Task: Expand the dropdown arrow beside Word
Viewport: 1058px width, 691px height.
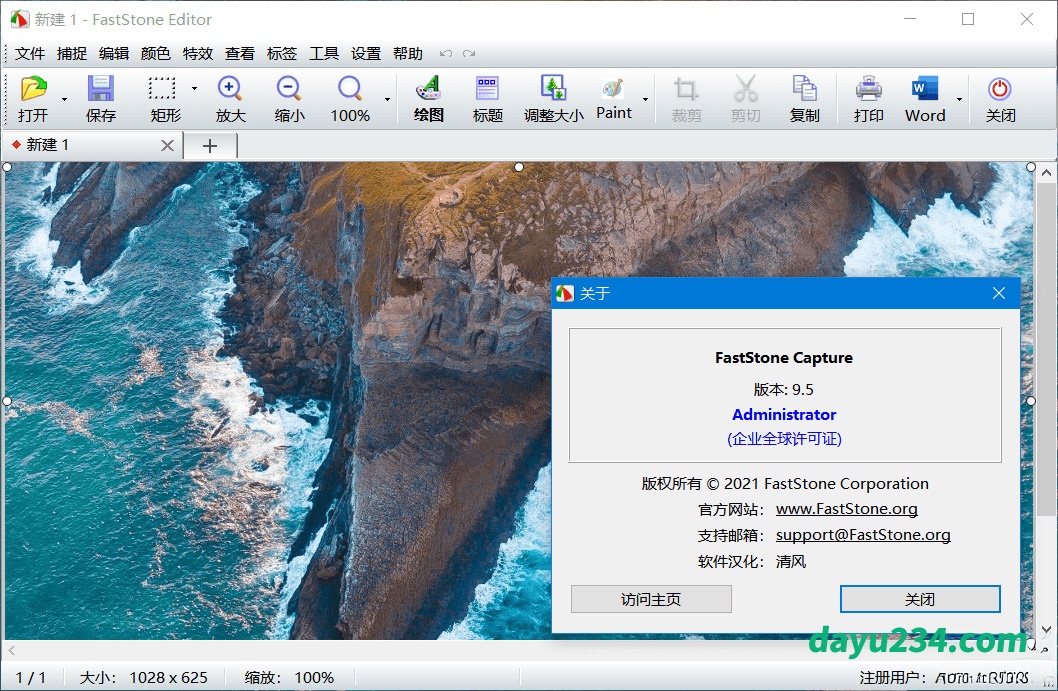Action: point(960,99)
